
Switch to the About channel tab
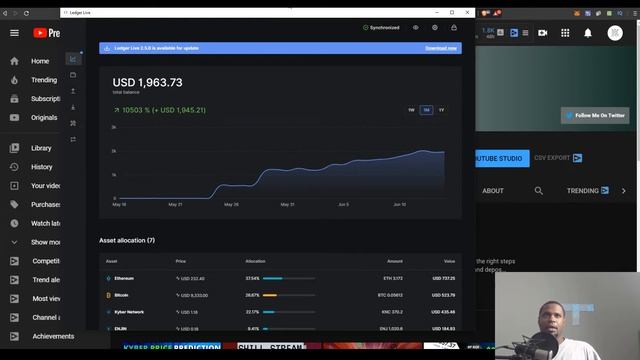tap(493, 191)
